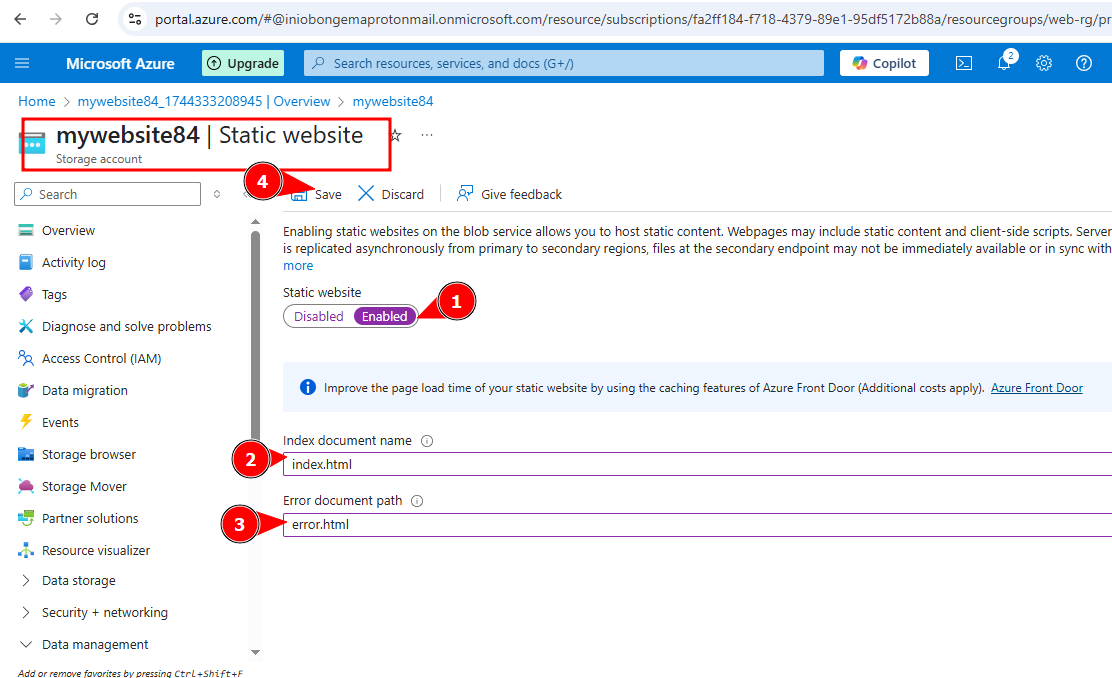Reload the page with refresh icon
The width and height of the screenshot is (1112, 678).
pos(92,19)
